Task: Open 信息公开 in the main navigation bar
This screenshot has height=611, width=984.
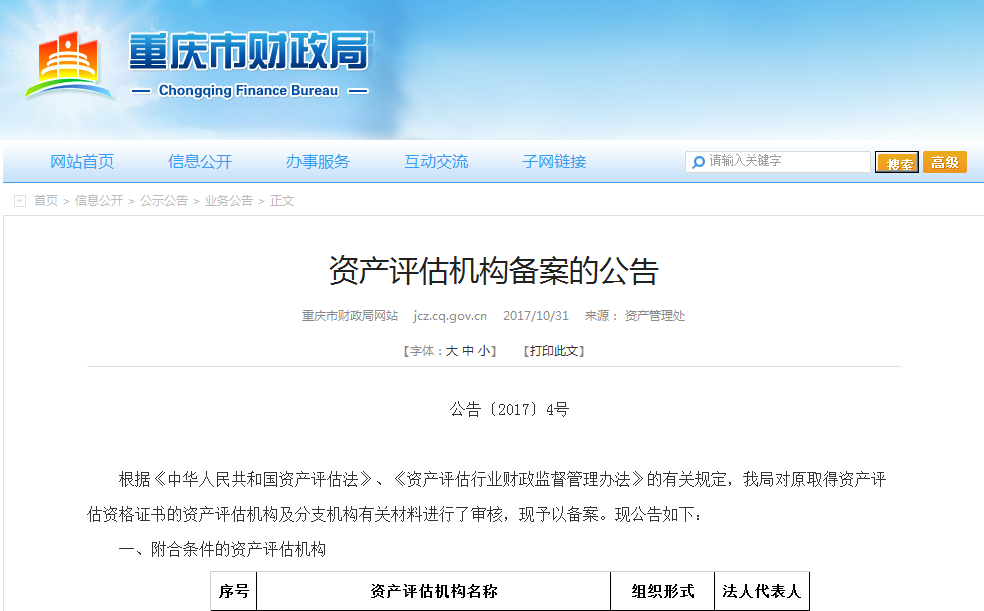Action: coord(200,162)
